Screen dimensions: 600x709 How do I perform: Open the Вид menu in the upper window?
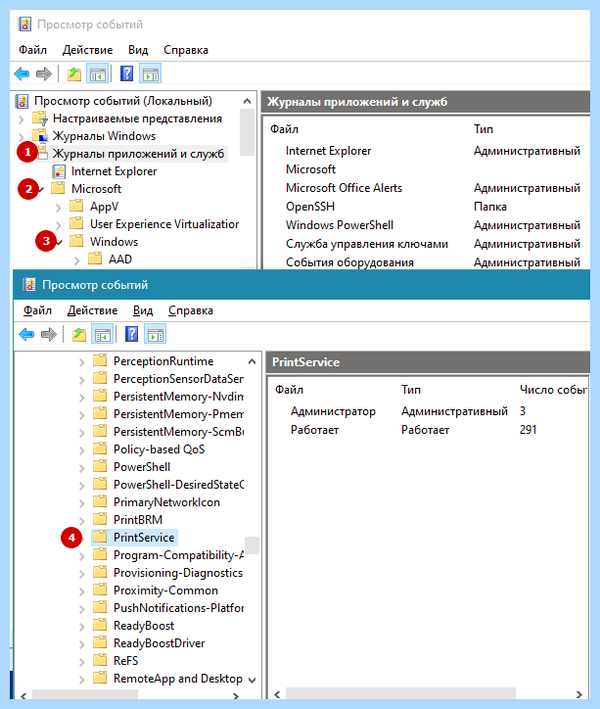pos(138,50)
